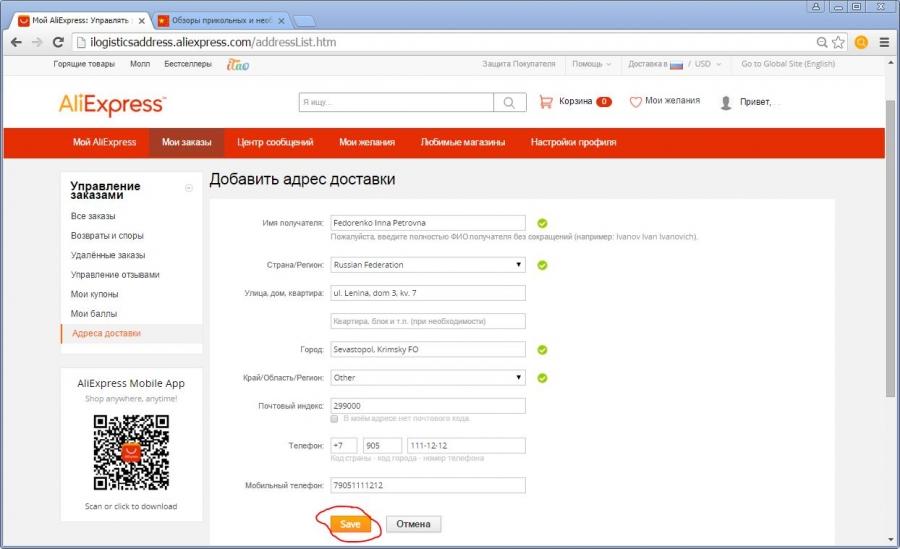
Task: Click the mobile app QR code
Action: click(131, 452)
